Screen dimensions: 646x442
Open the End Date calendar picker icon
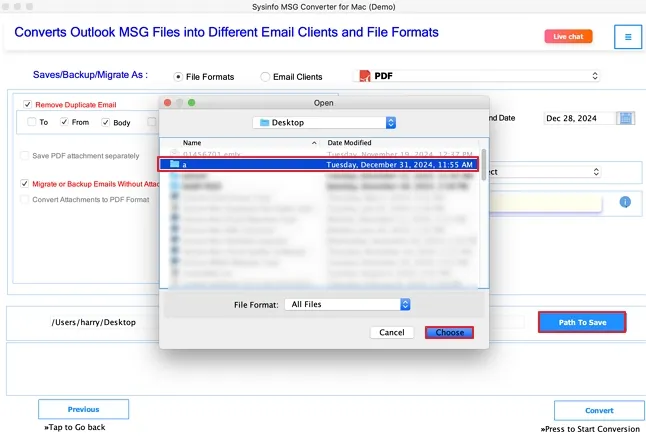(x=625, y=118)
